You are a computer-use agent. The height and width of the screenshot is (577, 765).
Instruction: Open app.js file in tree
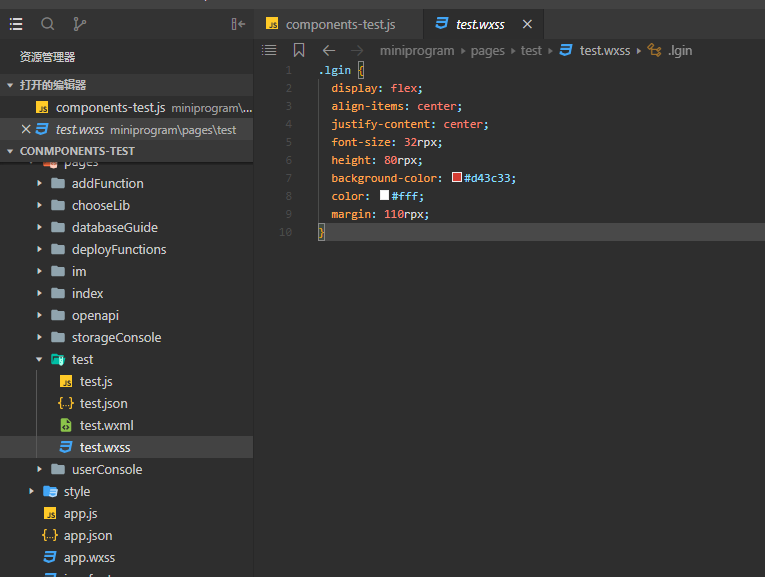[x=126, y=513]
